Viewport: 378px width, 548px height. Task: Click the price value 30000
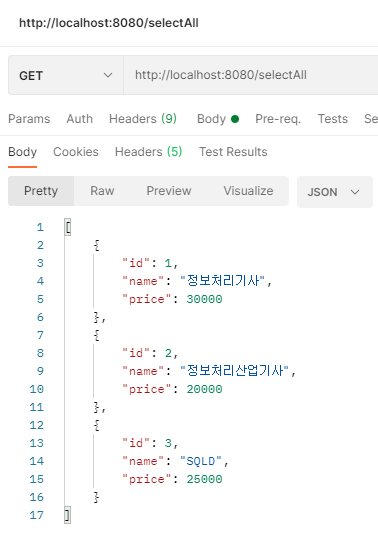click(204, 299)
